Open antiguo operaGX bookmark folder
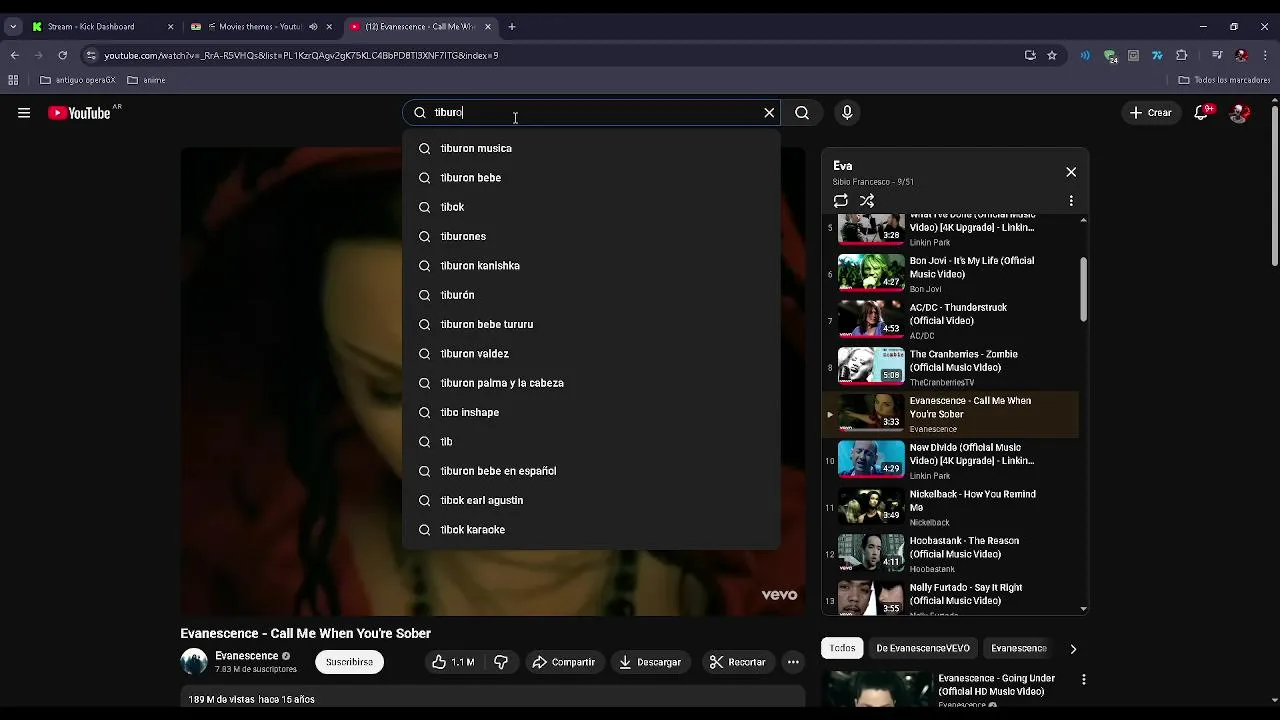 click(78, 80)
